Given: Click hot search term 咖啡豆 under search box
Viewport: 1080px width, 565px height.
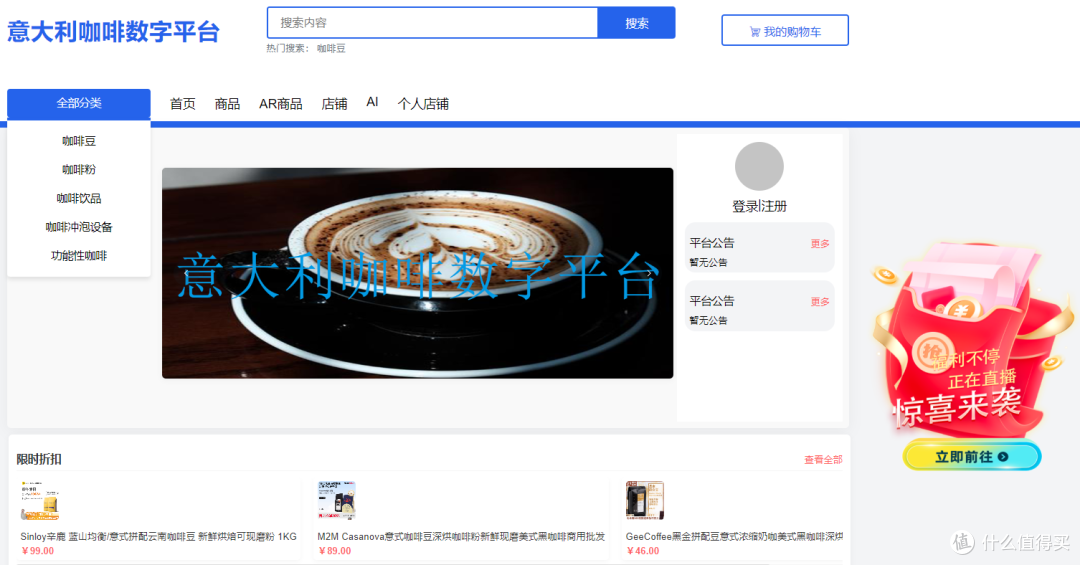Looking at the screenshot, I should tap(331, 48).
